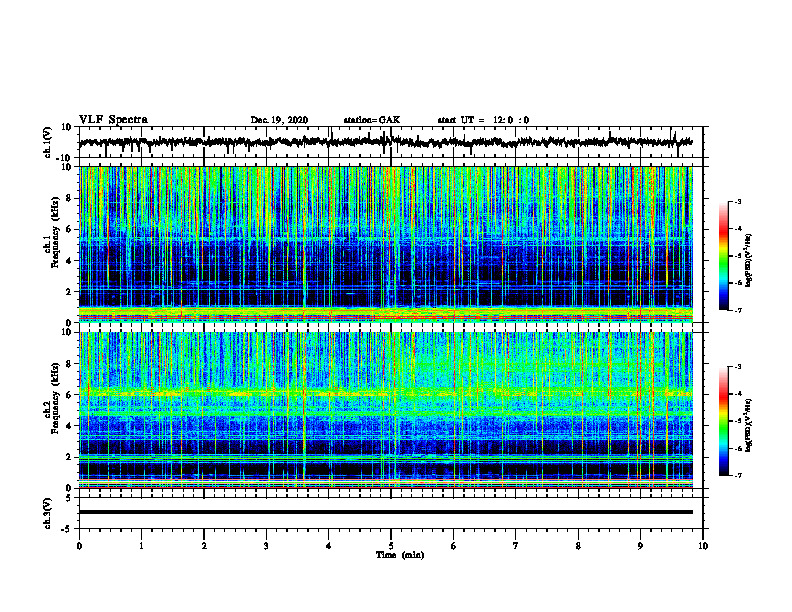Click the "-4" label on ch.2 color bar
Image resolution: width=792 pixels, height=612 pixels.
tap(737, 394)
